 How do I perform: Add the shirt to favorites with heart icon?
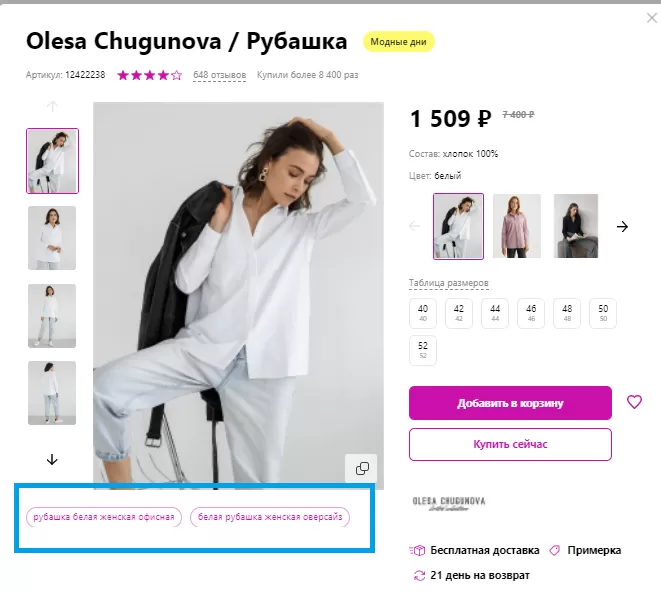634,402
